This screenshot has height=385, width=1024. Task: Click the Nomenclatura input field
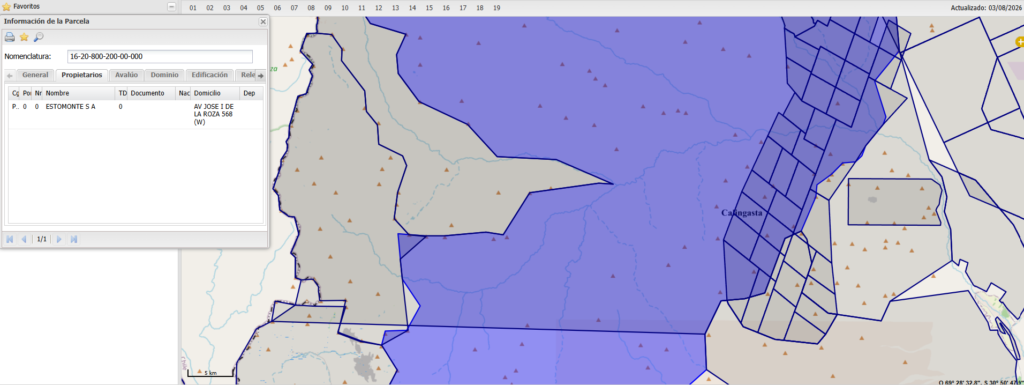(x=160, y=57)
